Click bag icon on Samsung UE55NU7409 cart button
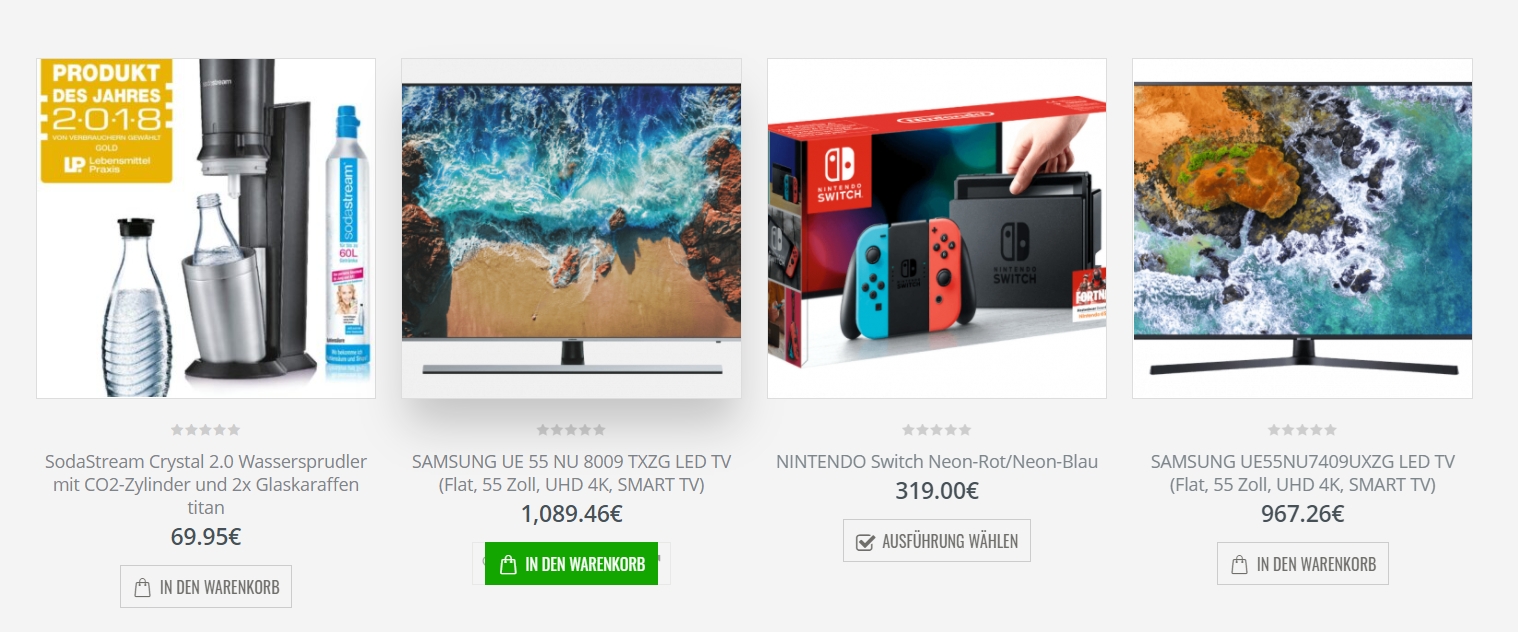 (1239, 564)
